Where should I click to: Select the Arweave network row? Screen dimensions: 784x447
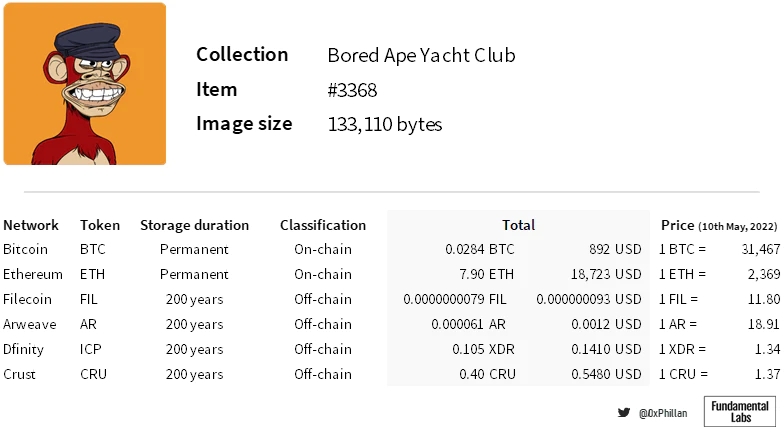click(30, 324)
